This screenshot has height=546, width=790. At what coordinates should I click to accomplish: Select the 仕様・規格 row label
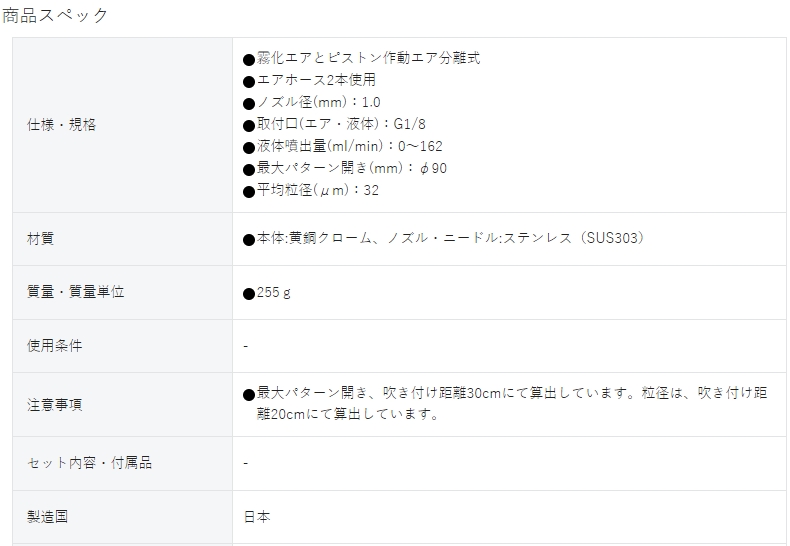click(61, 124)
